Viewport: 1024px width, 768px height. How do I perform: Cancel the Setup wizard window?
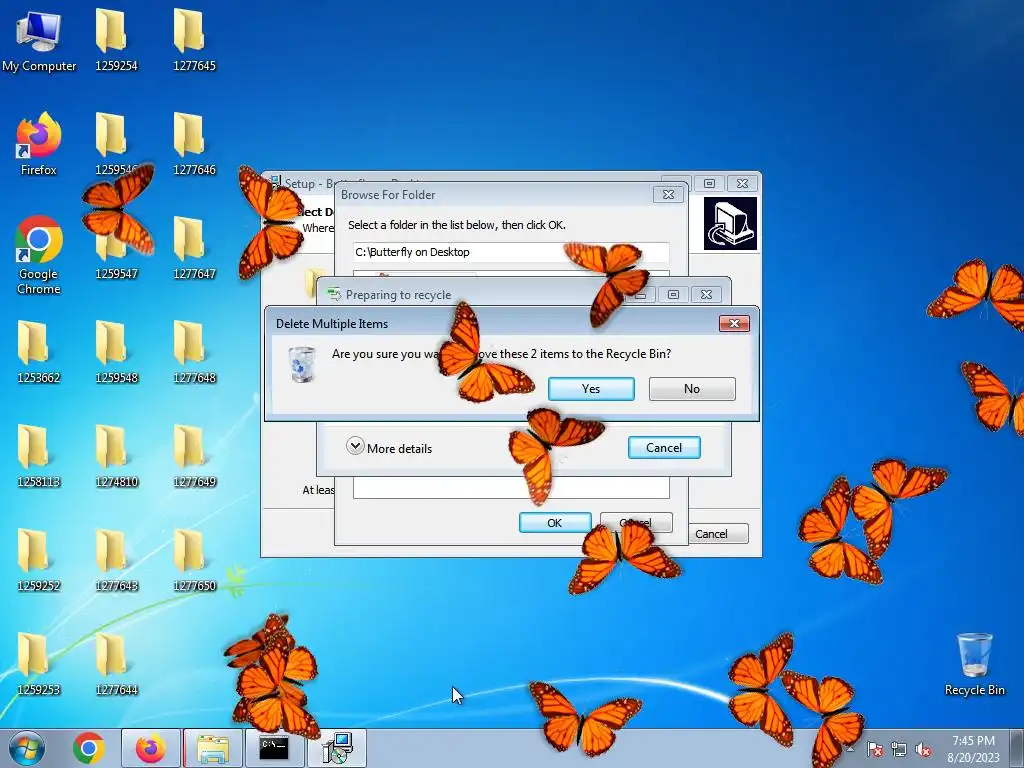718,534
